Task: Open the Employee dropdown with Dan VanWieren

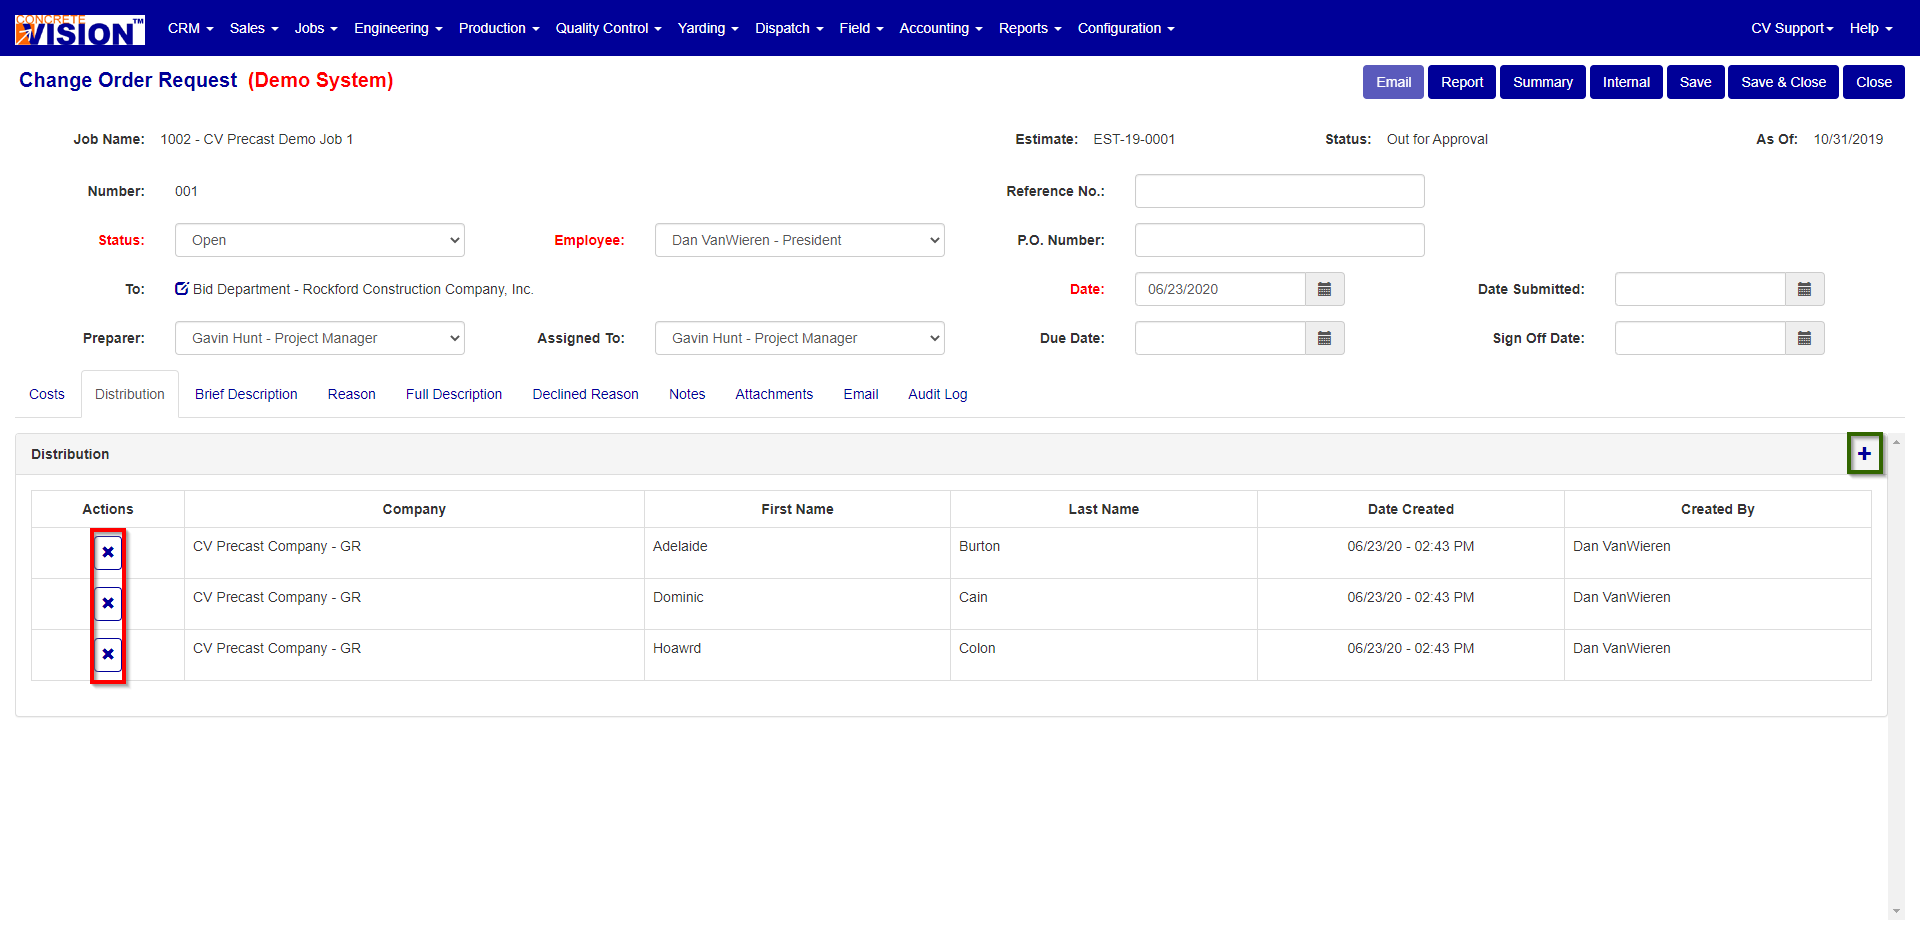Action: pyautogui.click(x=800, y=240)
